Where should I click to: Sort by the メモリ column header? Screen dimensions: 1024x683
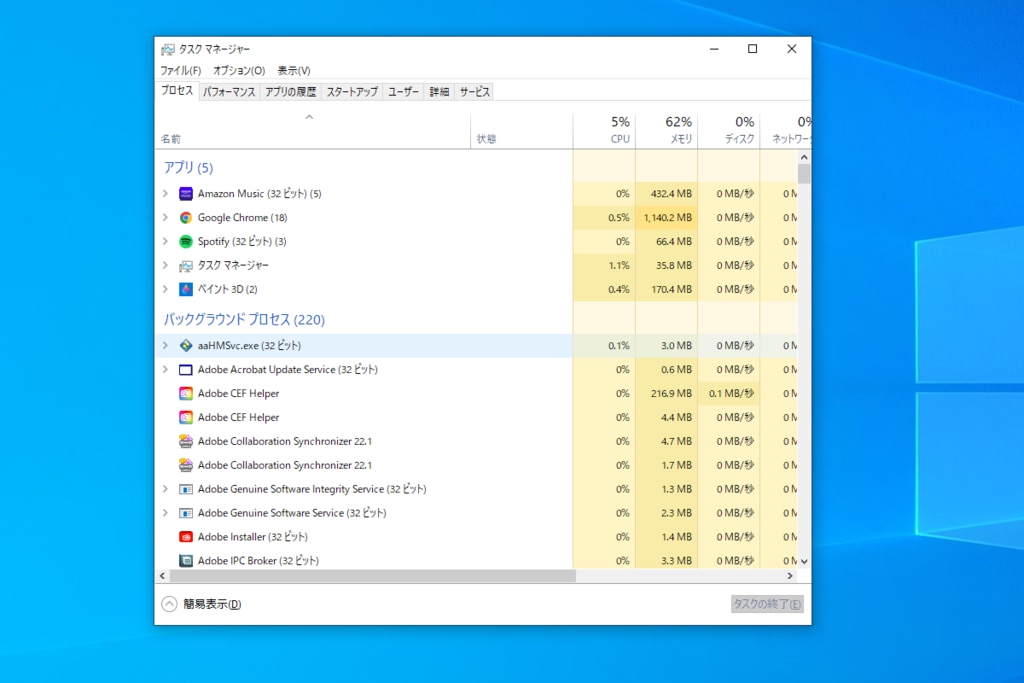(x=666, y=129)
